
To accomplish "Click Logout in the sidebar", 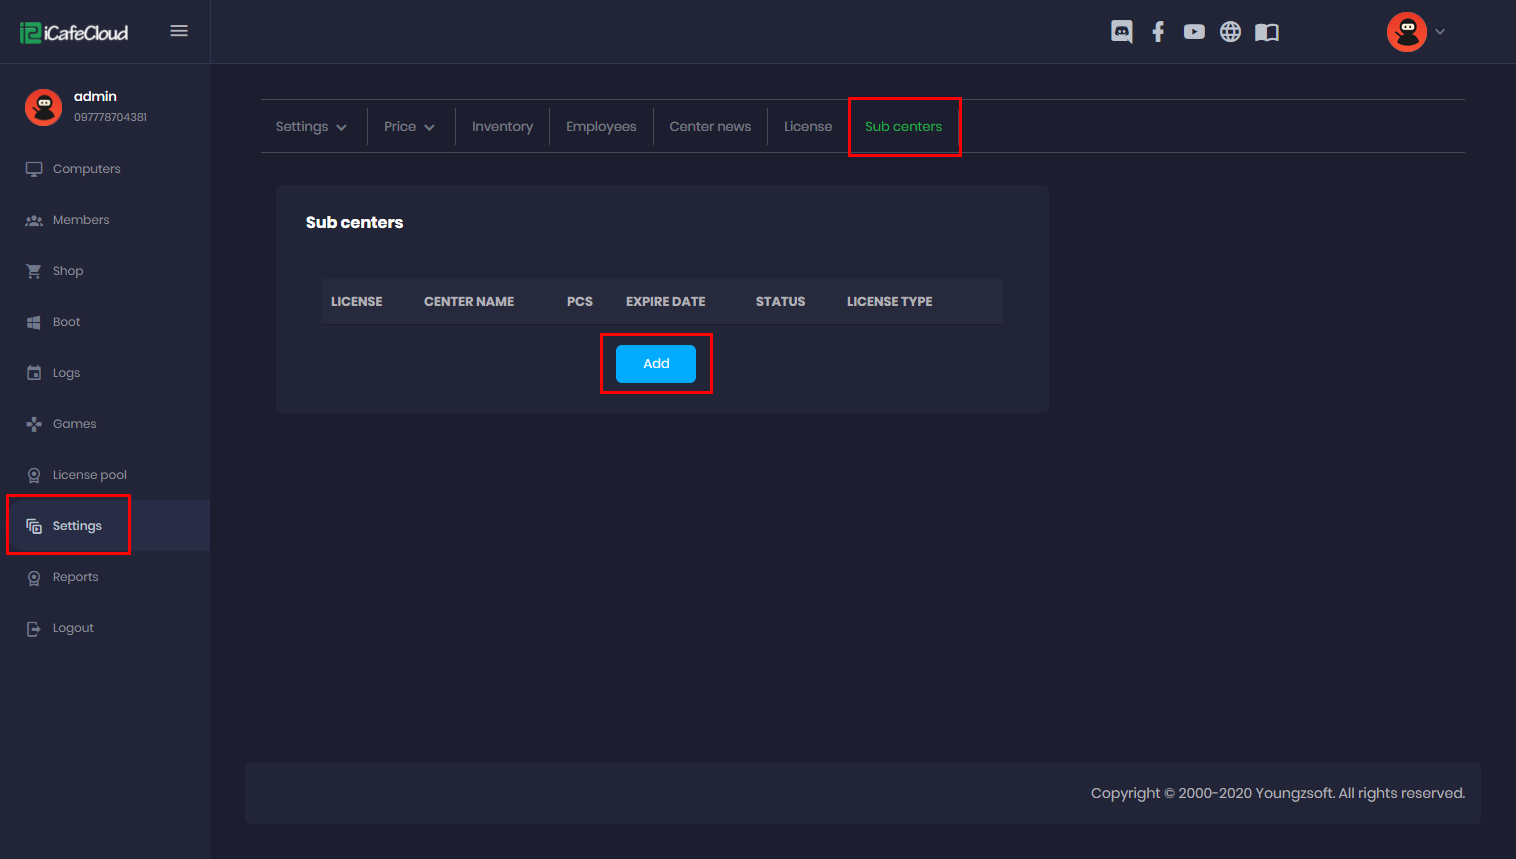I will tap(73, 628).
